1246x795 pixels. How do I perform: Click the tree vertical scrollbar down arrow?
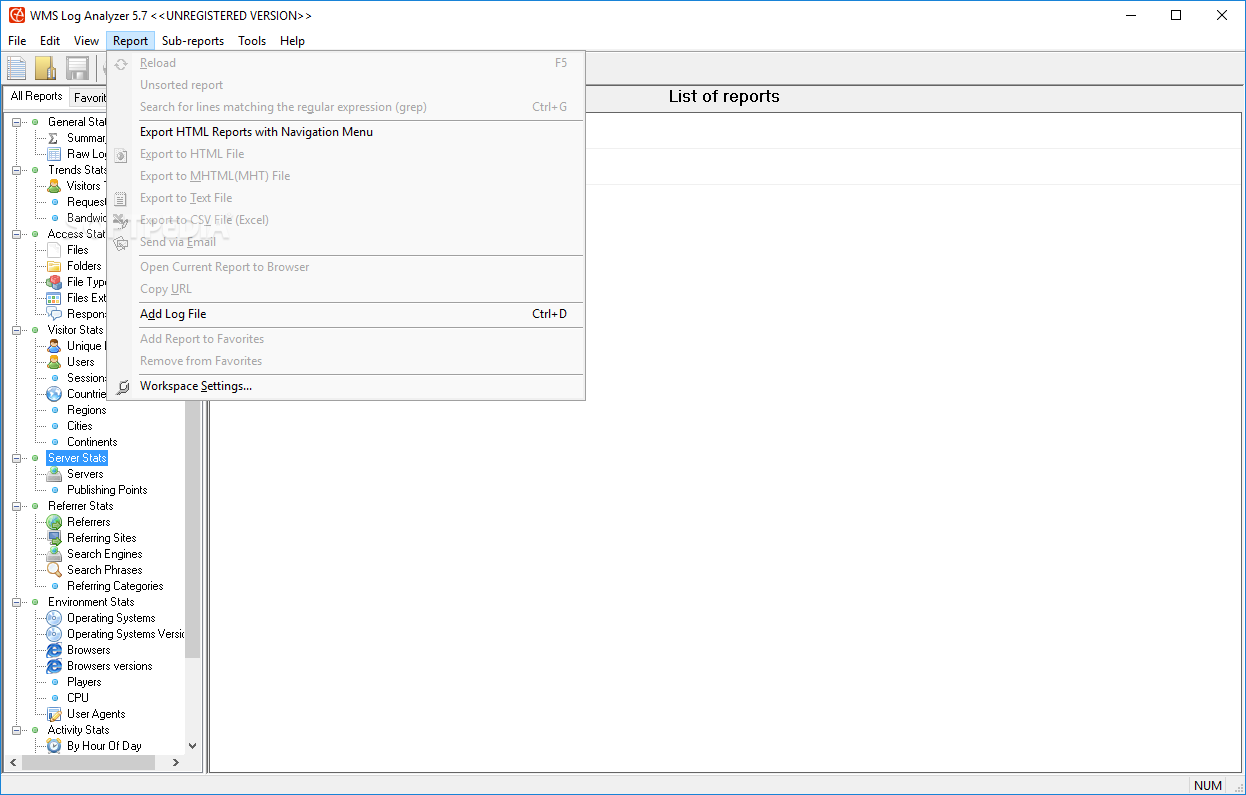click(193, 746)
